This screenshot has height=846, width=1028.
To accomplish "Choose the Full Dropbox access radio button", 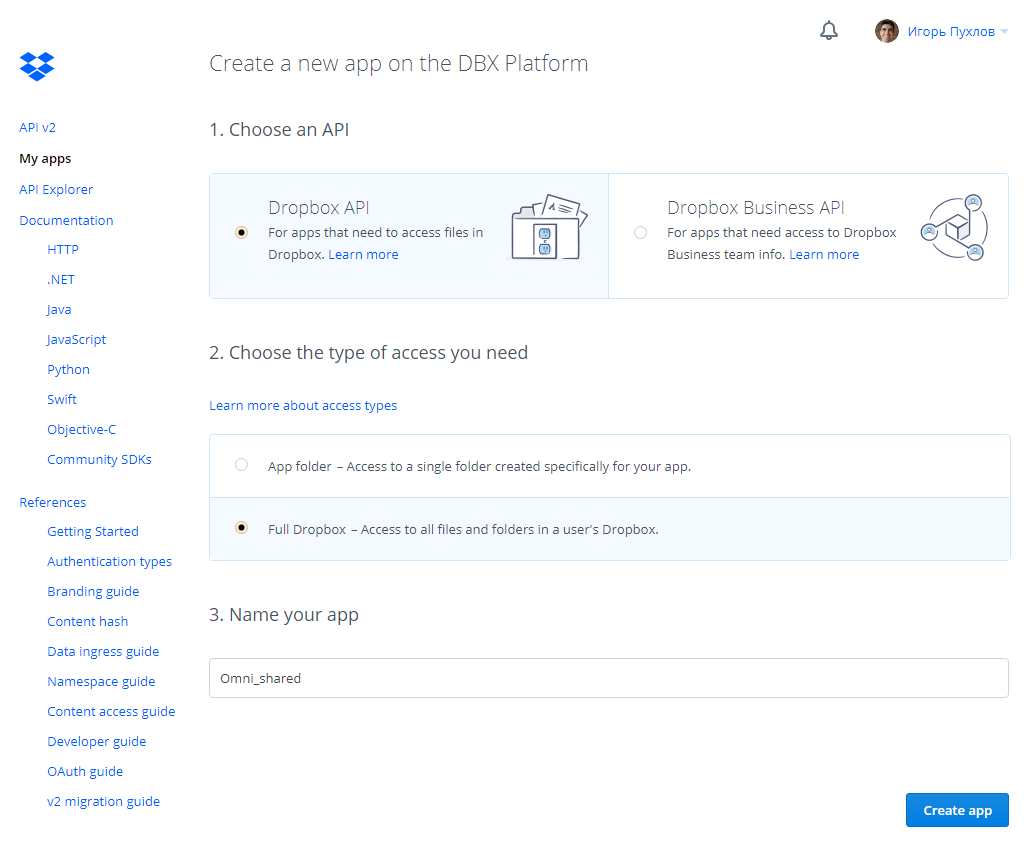I will 241,528.
